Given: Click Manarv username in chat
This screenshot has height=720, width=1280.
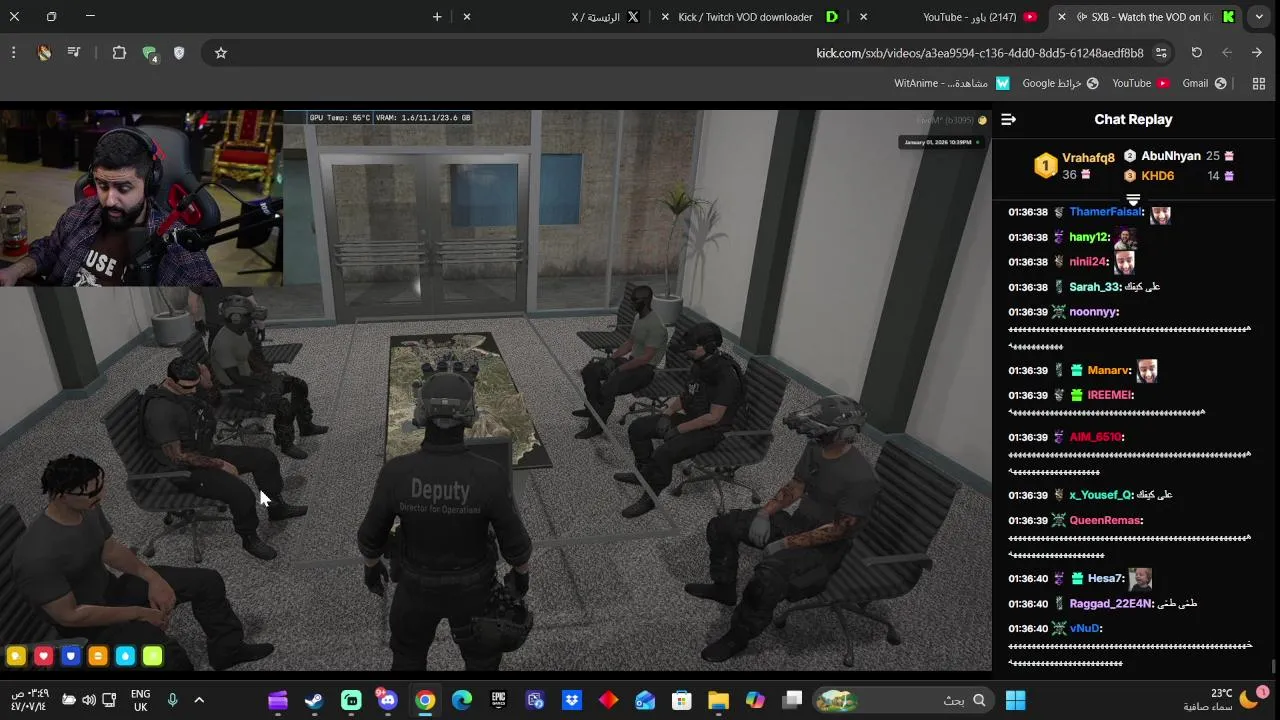Looking at the screenshot, I should (x=1108, y=371).
